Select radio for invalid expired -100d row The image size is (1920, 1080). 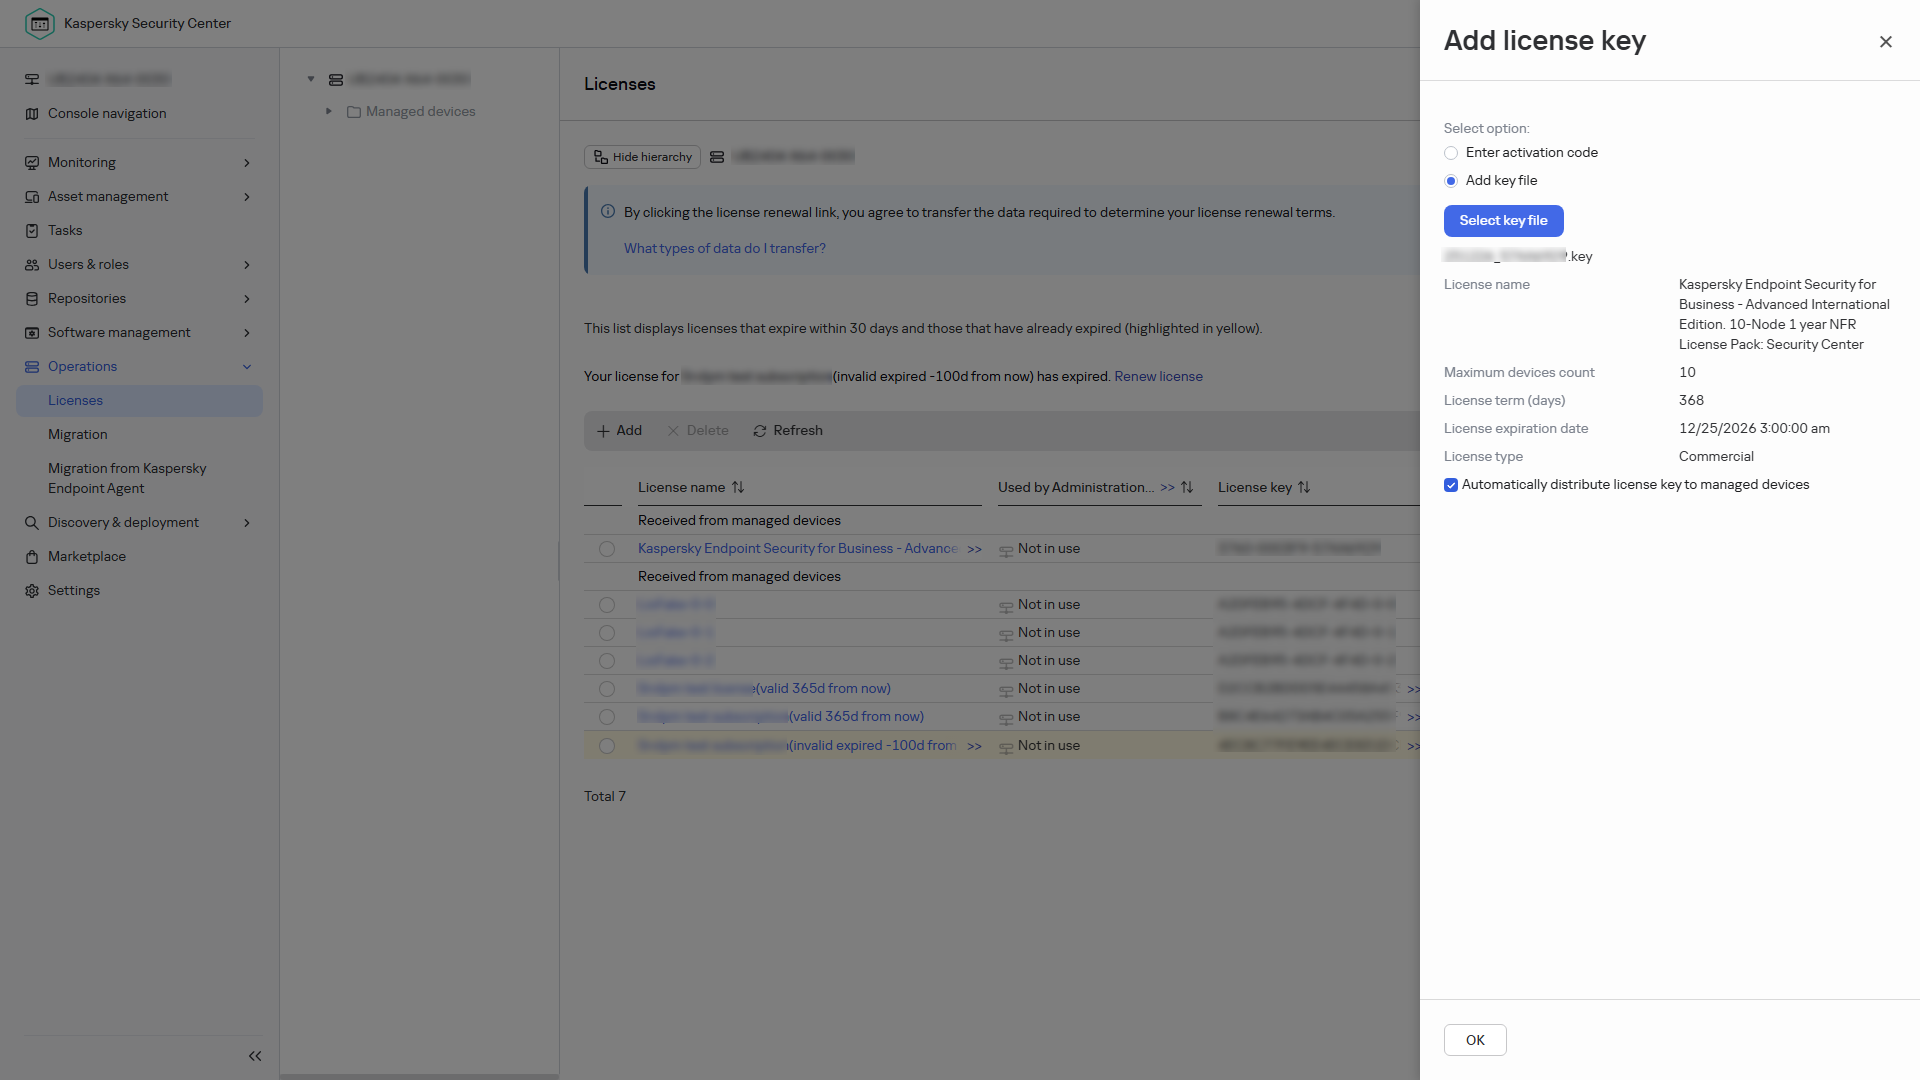pyautogui.click(x=607, y=746)
